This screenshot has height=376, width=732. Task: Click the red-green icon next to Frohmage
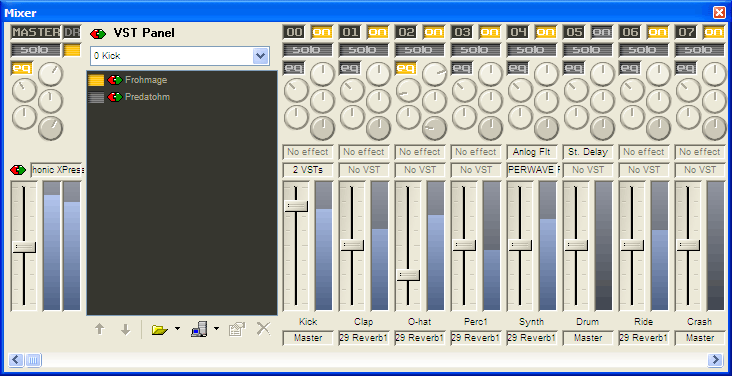click(115, 80)
